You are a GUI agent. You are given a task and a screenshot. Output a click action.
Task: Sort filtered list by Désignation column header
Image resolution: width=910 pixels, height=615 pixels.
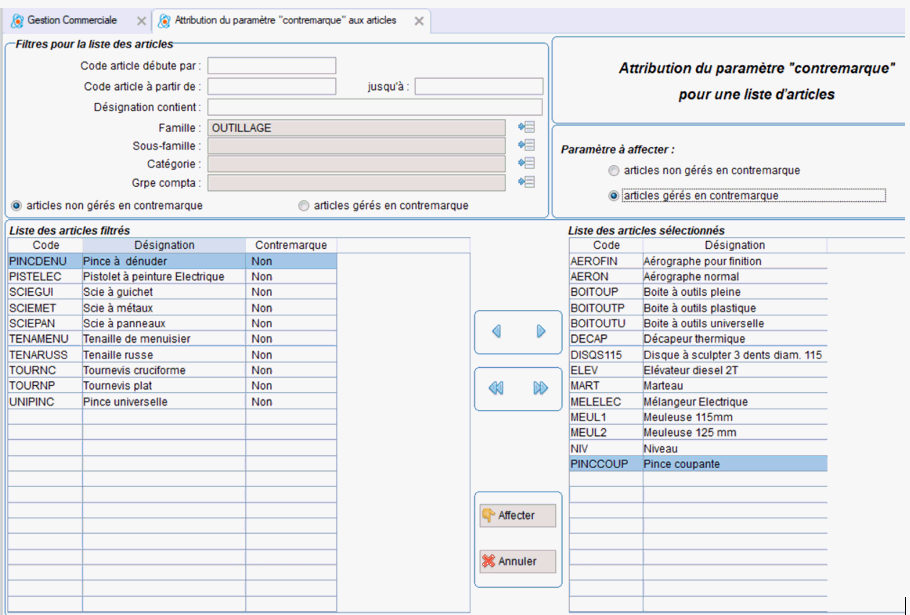pos(164,245)
